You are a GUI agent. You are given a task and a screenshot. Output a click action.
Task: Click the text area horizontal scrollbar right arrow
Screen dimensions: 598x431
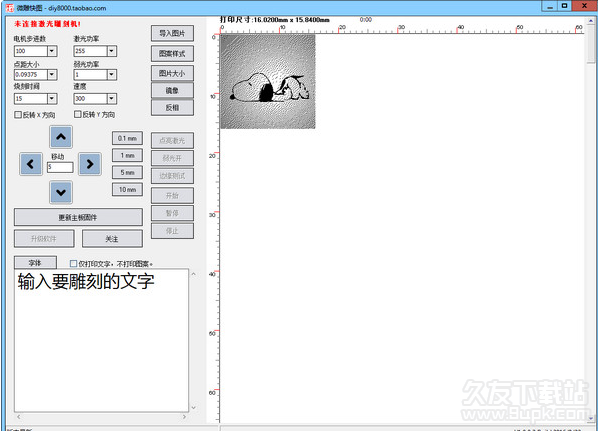pyautogui.click(x=185, y=417)
